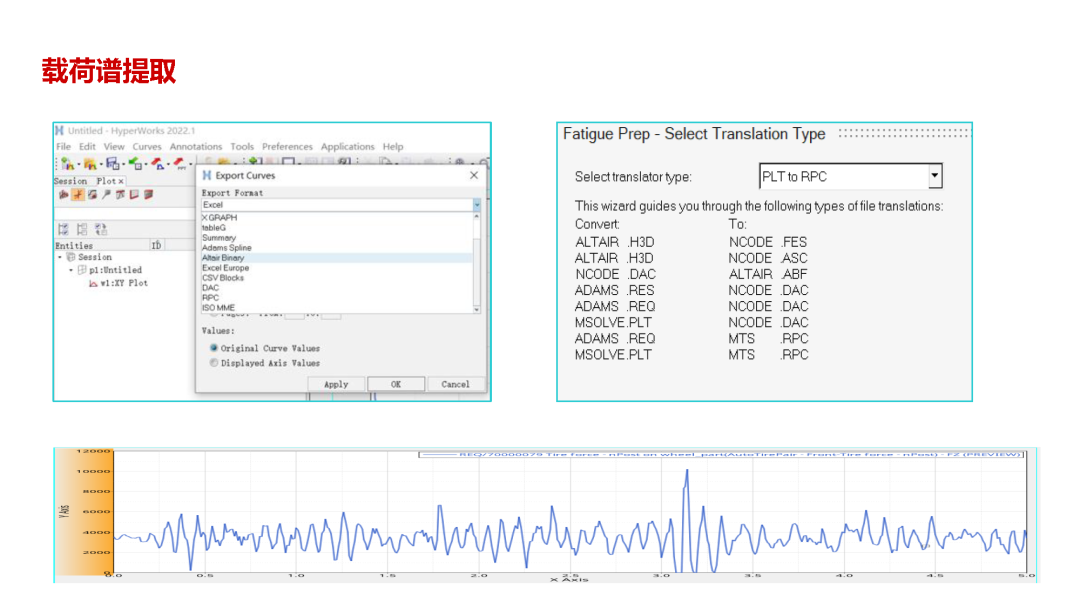Close the Plot tab with its x

coord(121,181)
